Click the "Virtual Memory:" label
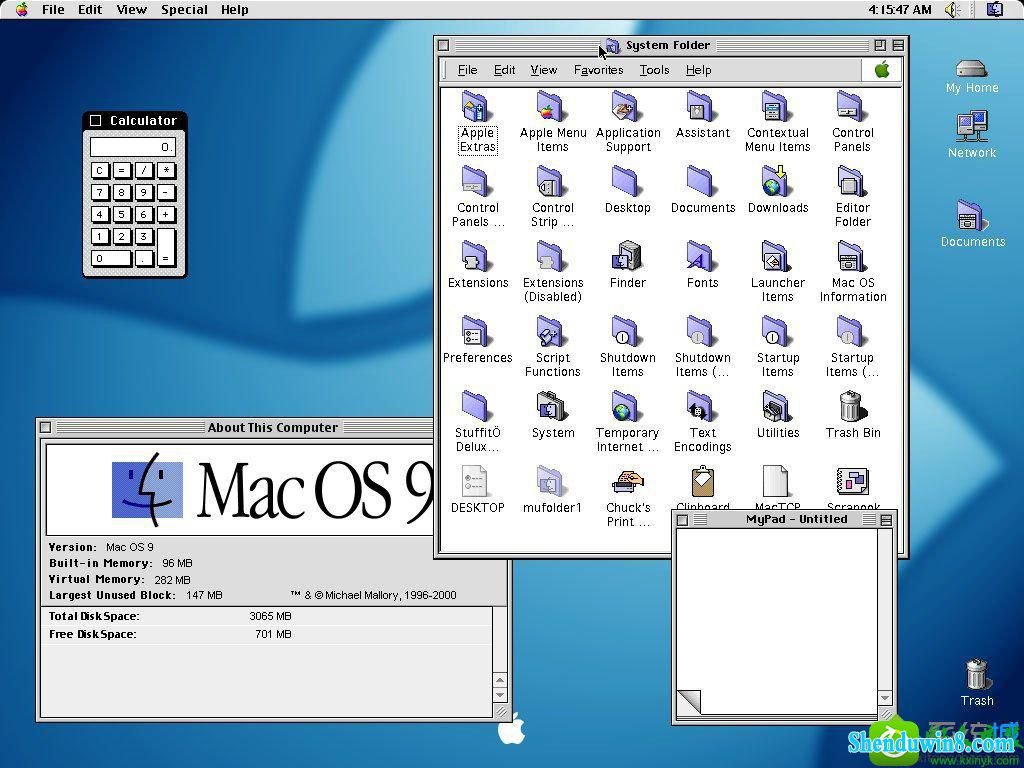 (x=97, y=579)
